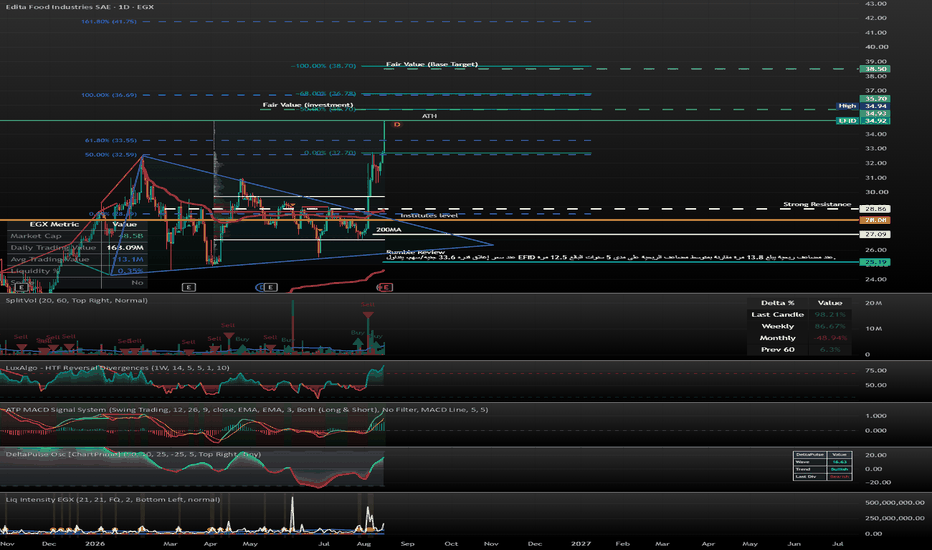Click the 100.00% (36.69) Fibonacci label

pos(109,95)
